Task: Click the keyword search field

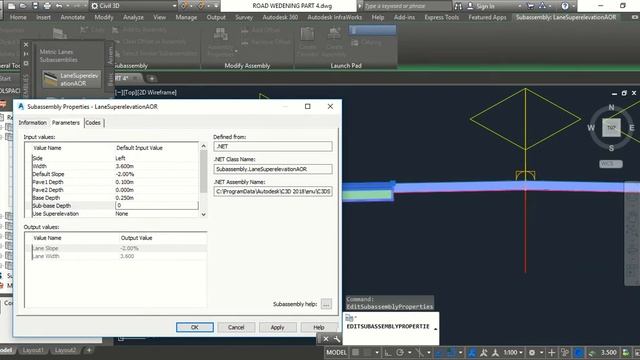Action: point(406,6)
